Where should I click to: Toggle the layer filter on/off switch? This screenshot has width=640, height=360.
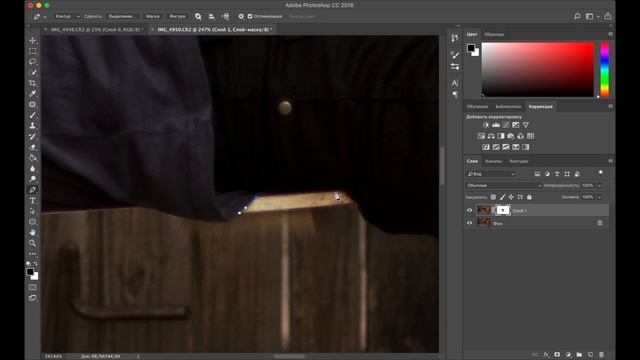(601, 173)
